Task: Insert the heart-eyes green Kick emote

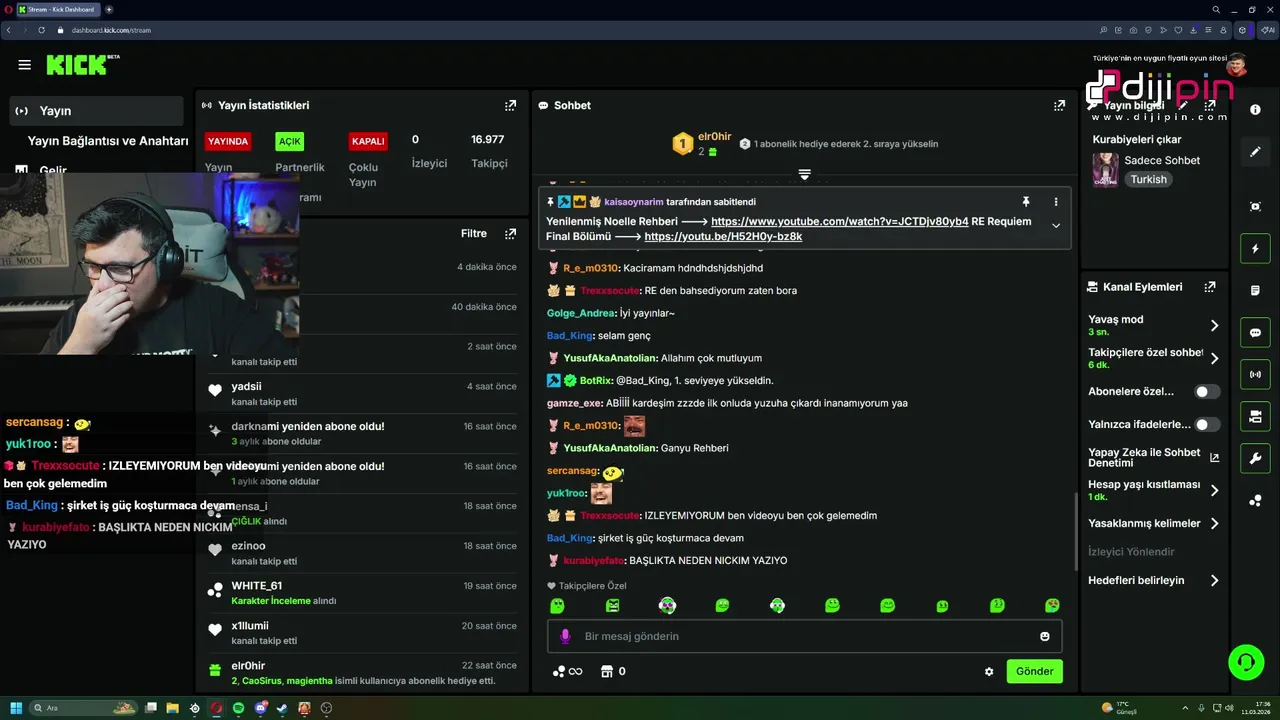Action: pyautogui.click(x=1052, y=606)
